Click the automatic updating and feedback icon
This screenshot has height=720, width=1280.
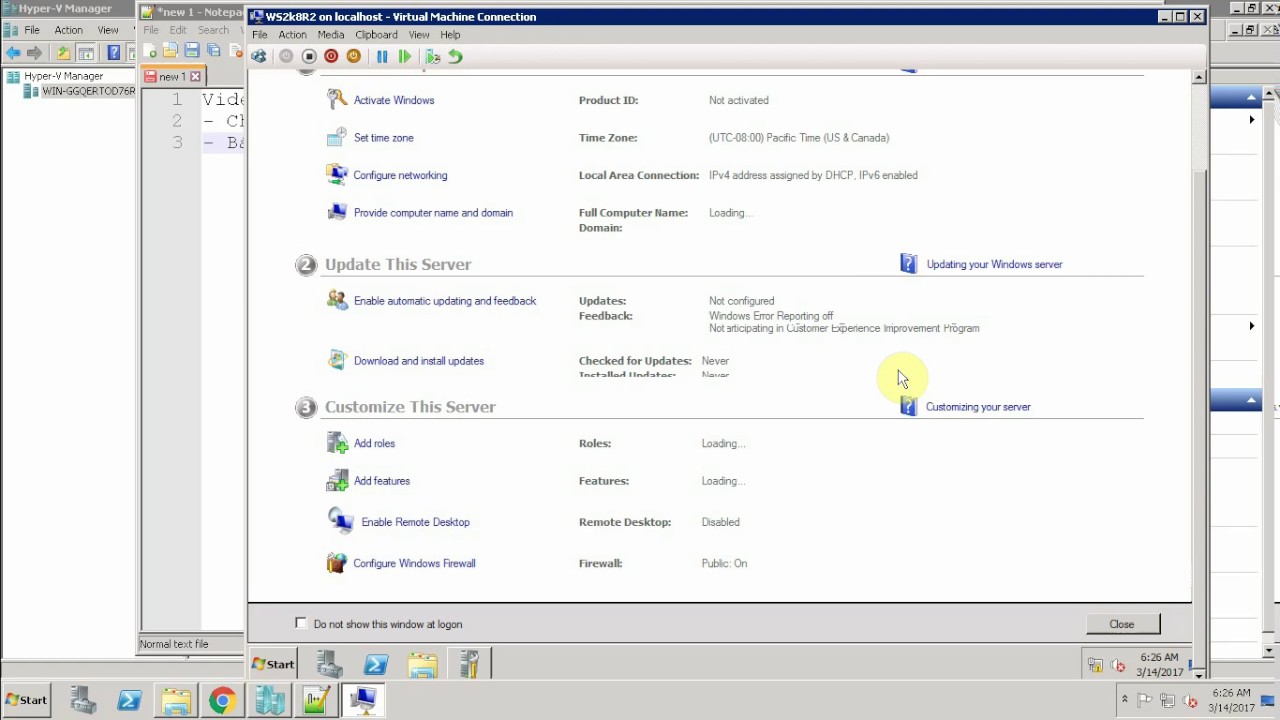pos(337,300)
